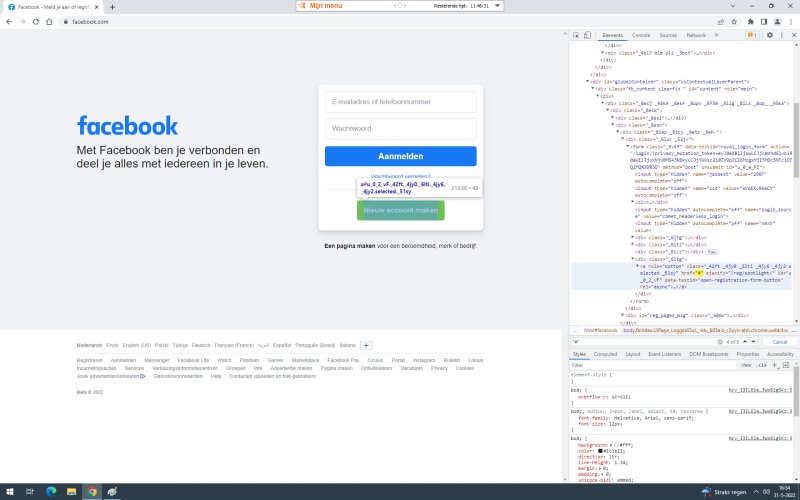800x500 pixels.
Task: Click the styles Filter input field
Action: click(x=653, y=365)
